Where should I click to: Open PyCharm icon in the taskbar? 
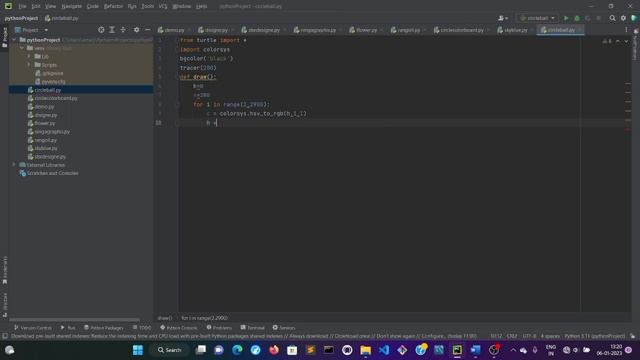[x=457, y=350]
